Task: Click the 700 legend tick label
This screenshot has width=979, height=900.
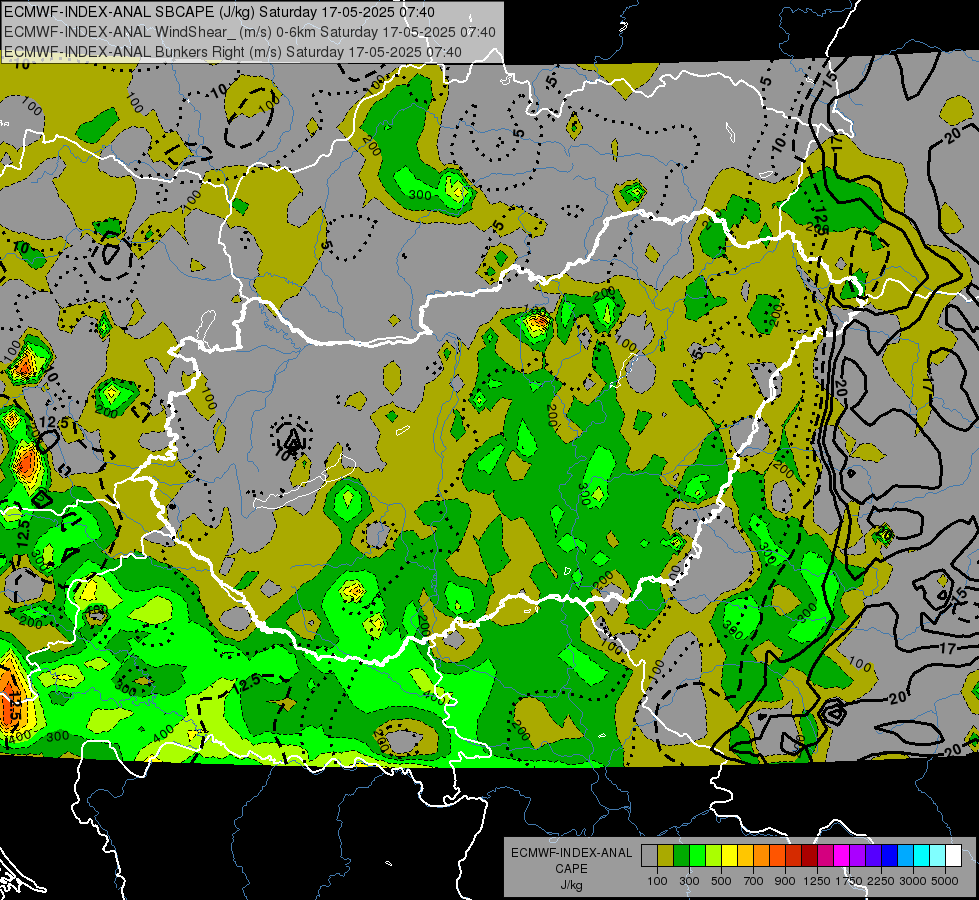Action: (754, 881)
